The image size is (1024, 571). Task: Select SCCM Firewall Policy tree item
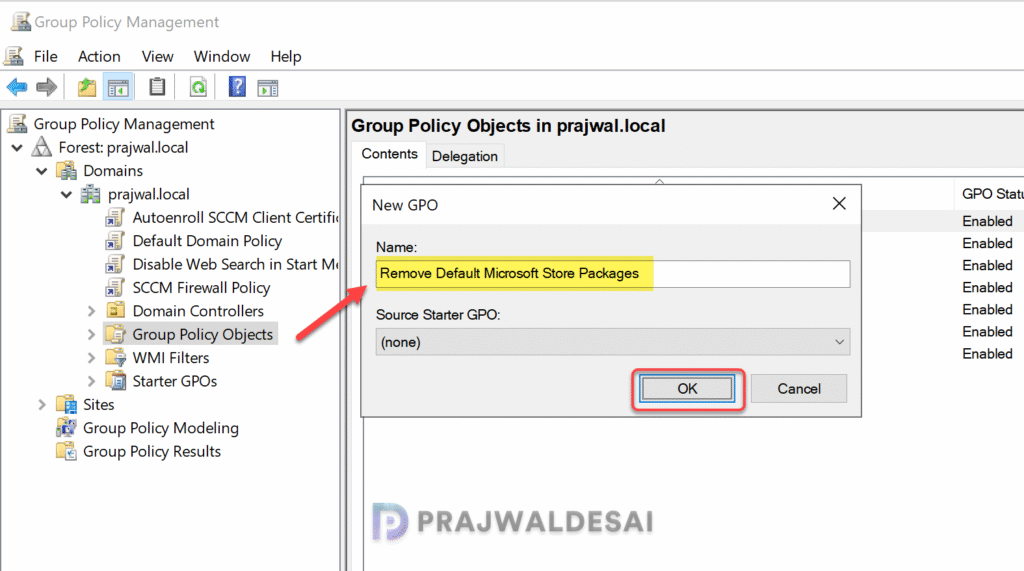tap(201, 287)
